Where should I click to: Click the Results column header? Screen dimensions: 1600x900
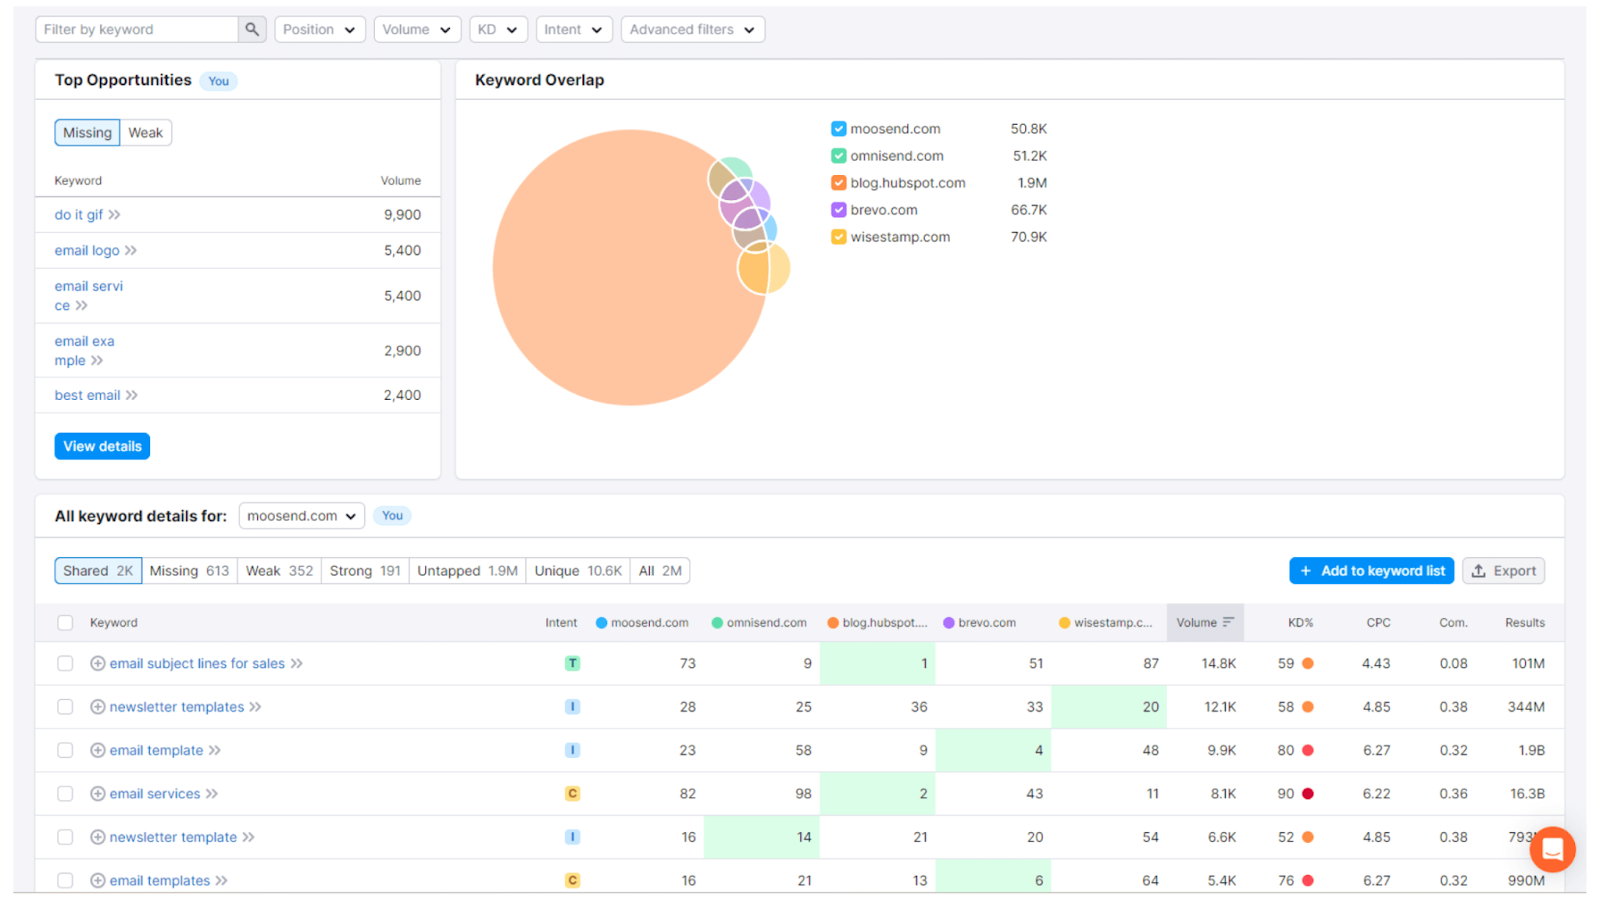pos(1525,623)
